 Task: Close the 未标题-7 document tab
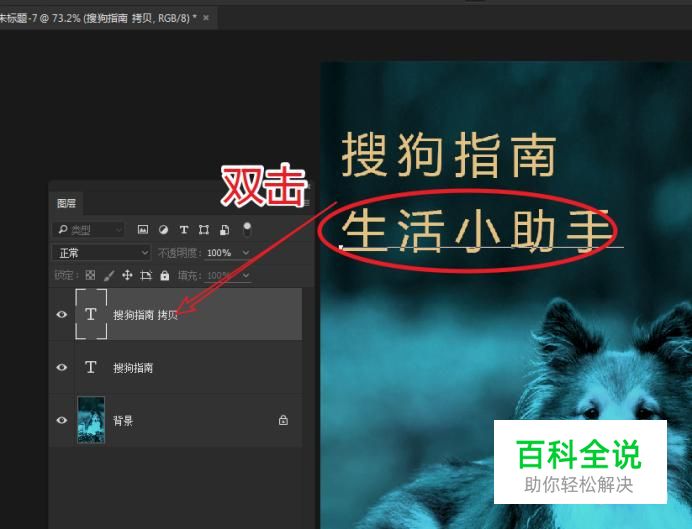click(206, 18)
